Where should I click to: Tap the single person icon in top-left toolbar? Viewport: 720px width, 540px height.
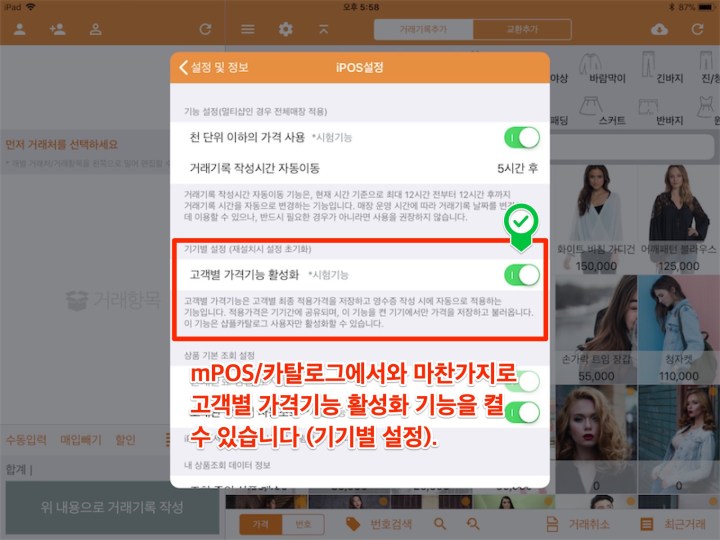coord(20,30)
